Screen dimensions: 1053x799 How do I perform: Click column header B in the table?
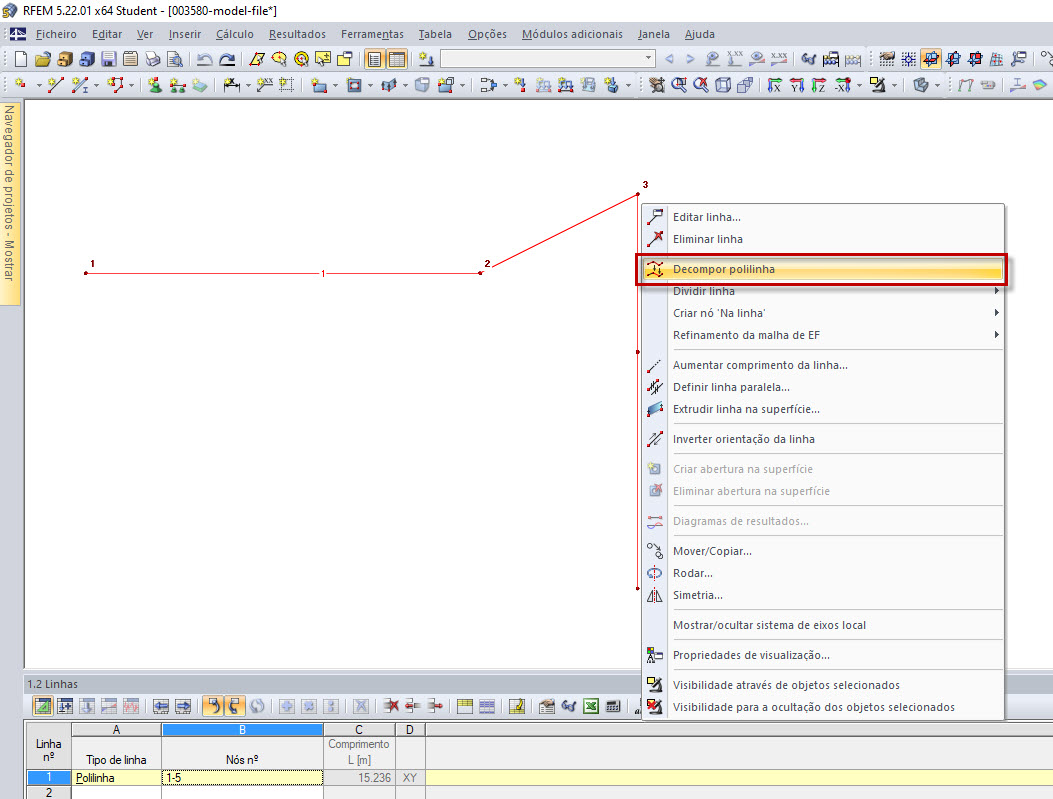point(242,730)
